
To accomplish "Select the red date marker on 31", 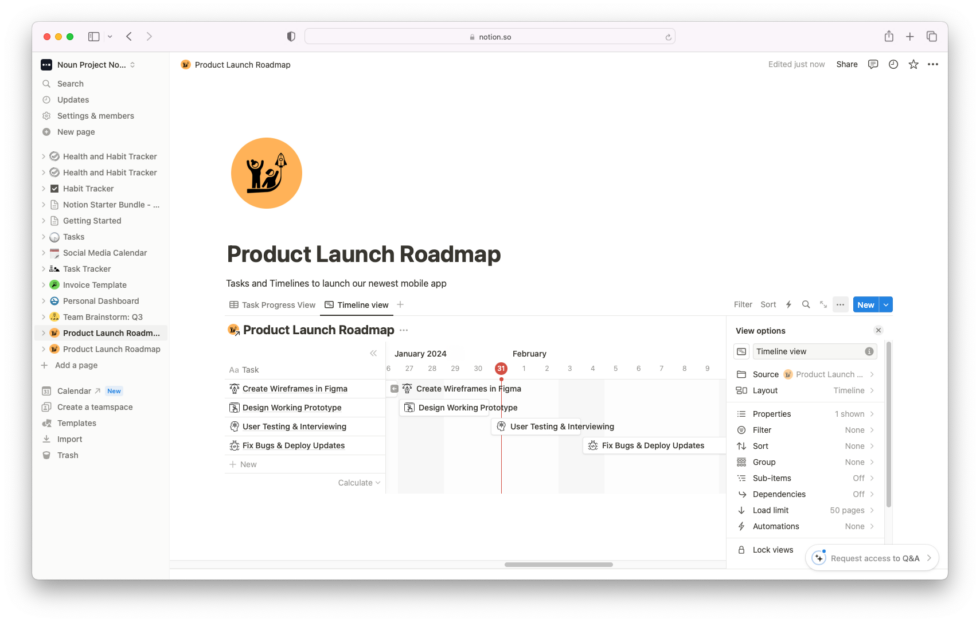I will coord(500,369).
